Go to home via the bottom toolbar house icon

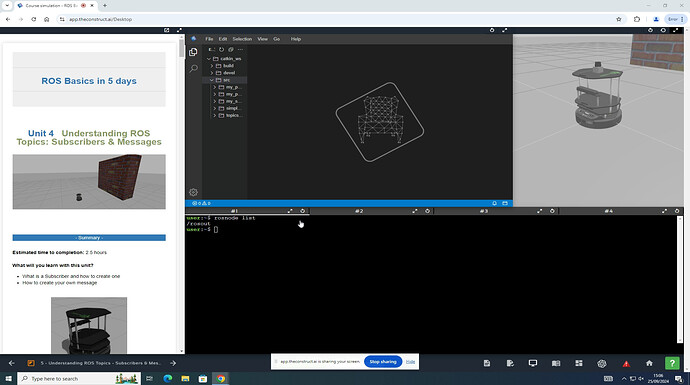(x=649, y=363)
